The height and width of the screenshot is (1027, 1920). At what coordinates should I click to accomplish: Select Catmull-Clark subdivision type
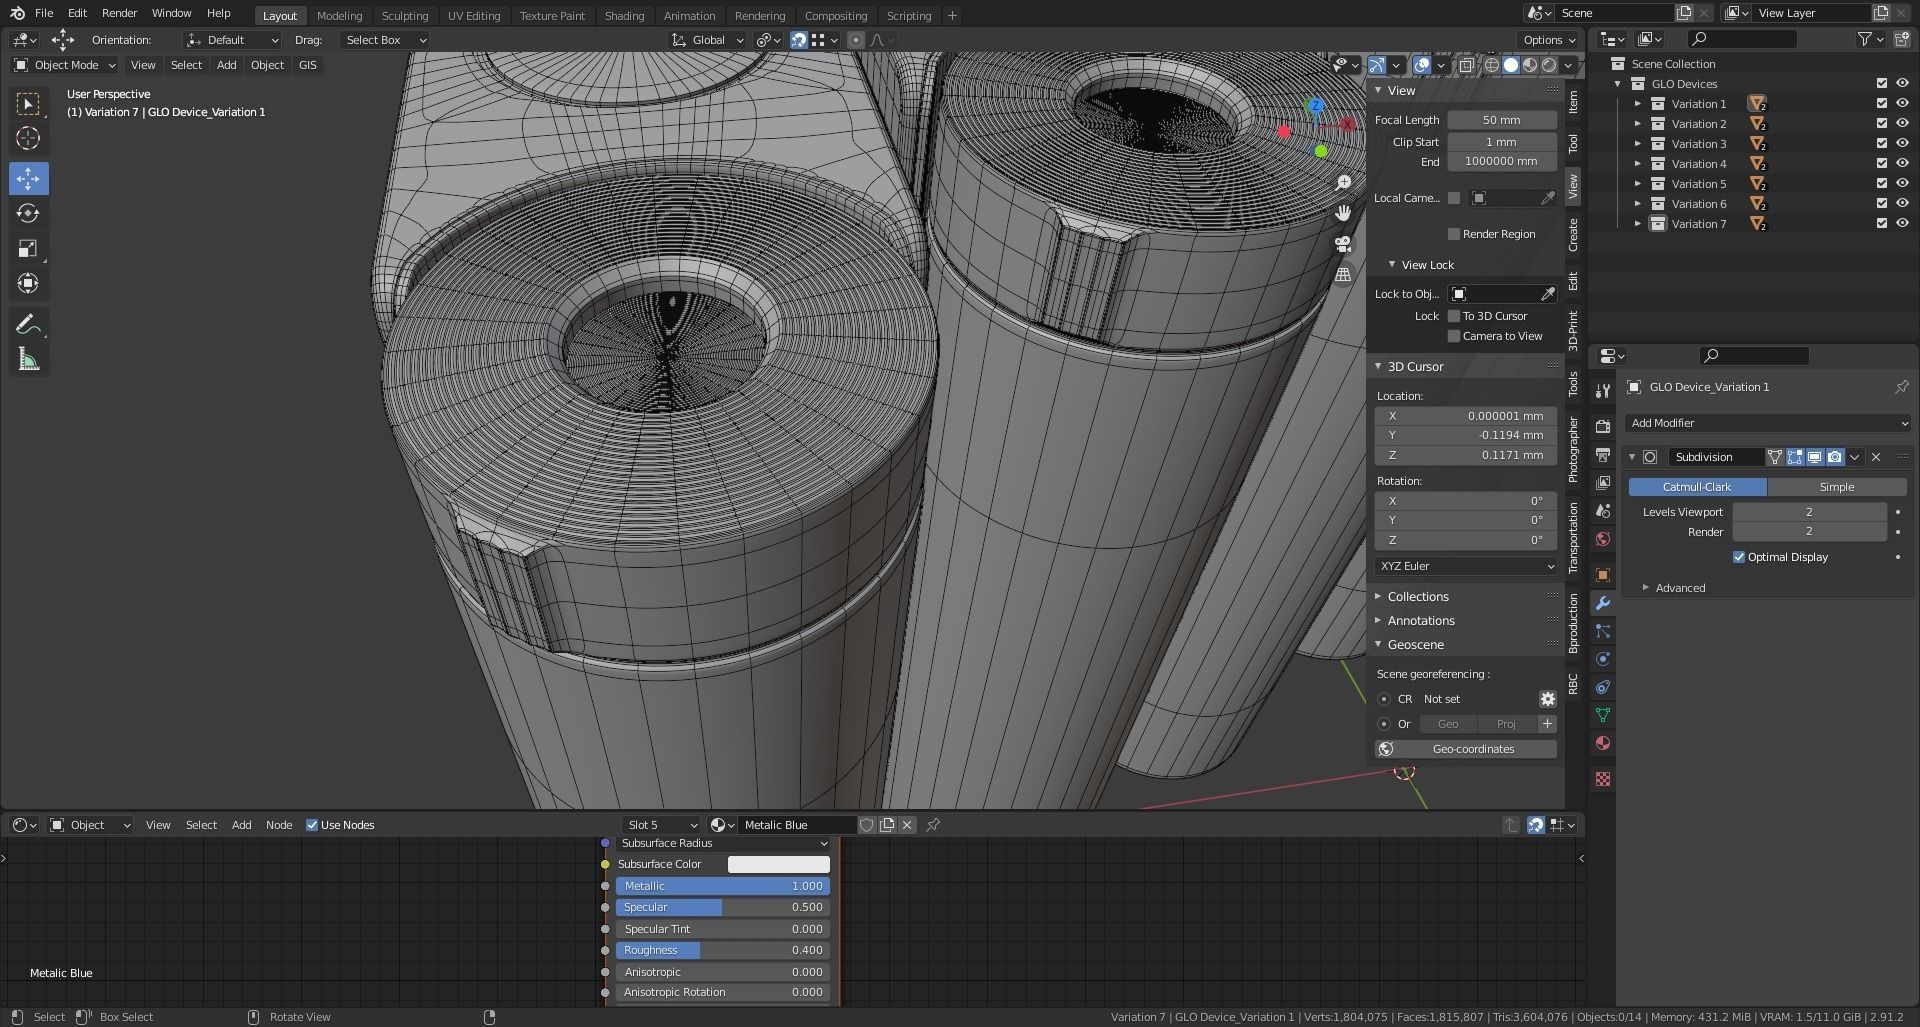(x=1697, y=487)
